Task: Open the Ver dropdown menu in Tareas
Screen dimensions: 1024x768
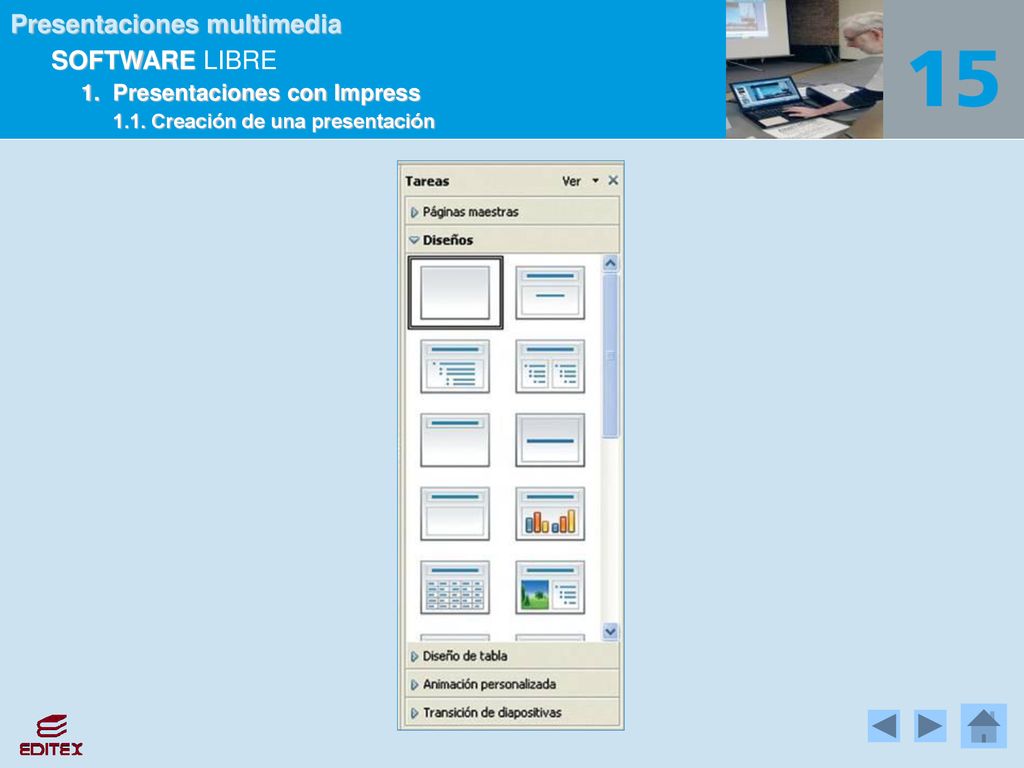Action: point(580,181)
